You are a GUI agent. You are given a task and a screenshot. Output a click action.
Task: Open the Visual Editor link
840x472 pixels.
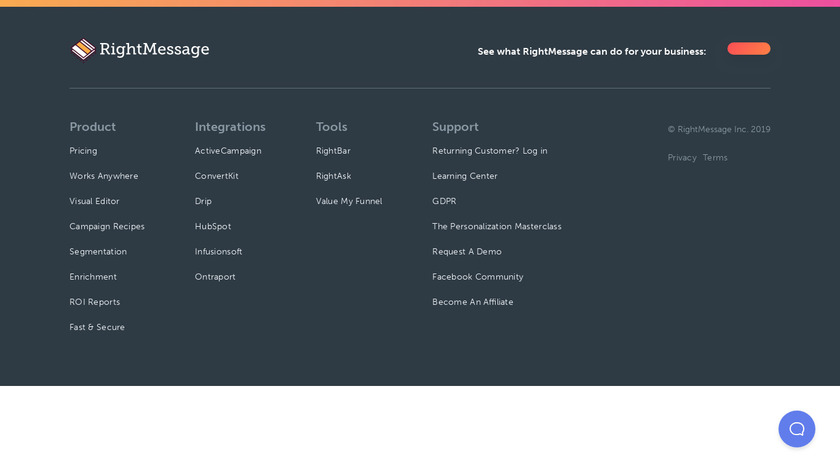point(94,201)
